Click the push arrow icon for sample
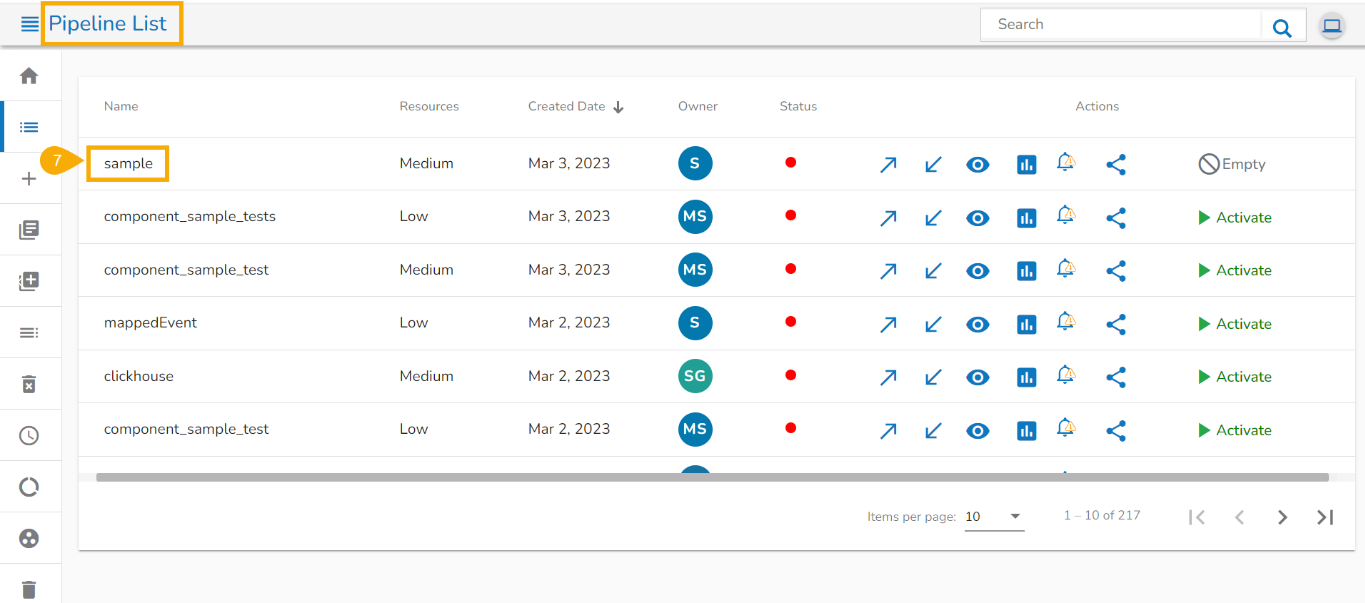 888,165
